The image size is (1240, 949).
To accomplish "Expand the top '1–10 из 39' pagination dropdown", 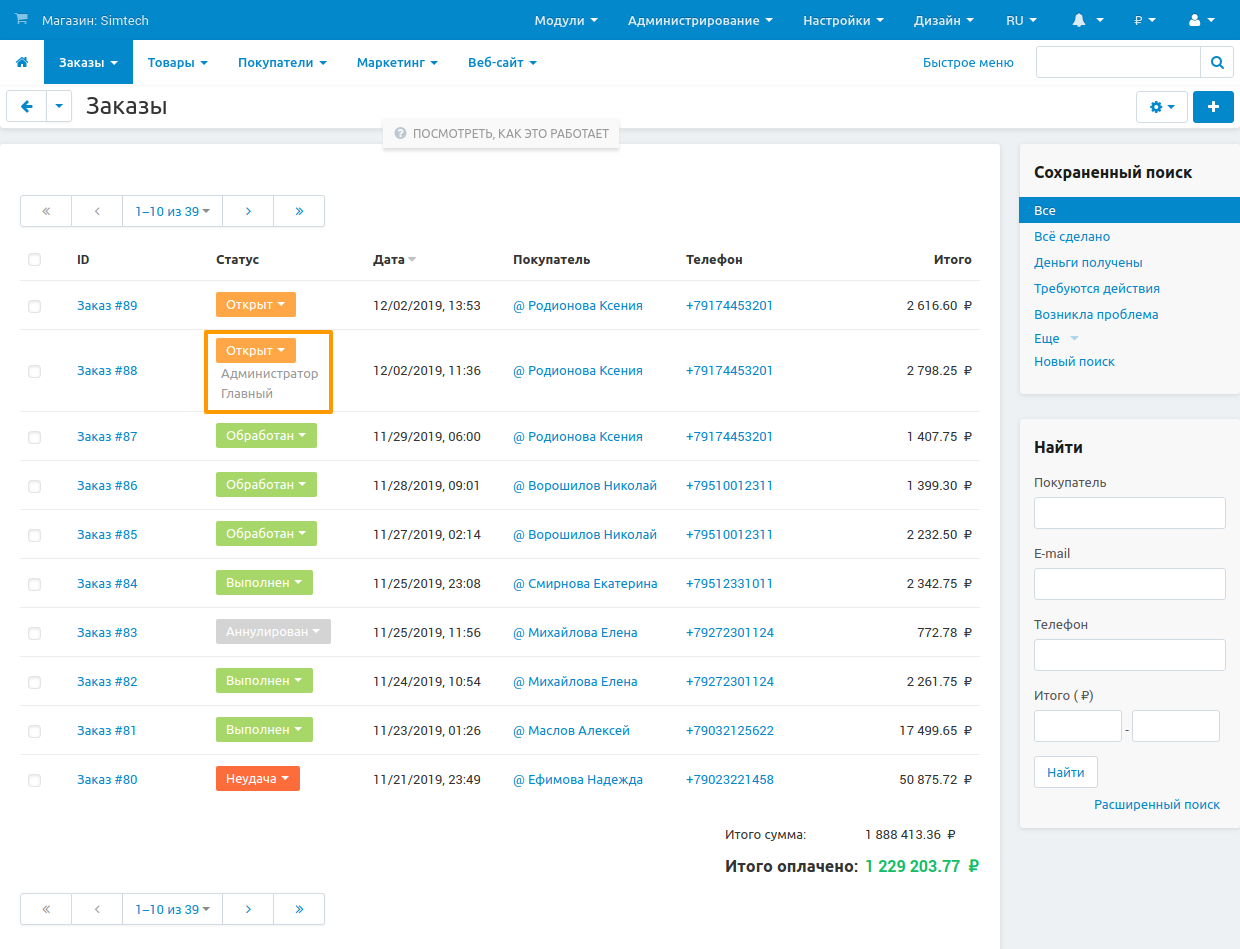I will [172, 211].
